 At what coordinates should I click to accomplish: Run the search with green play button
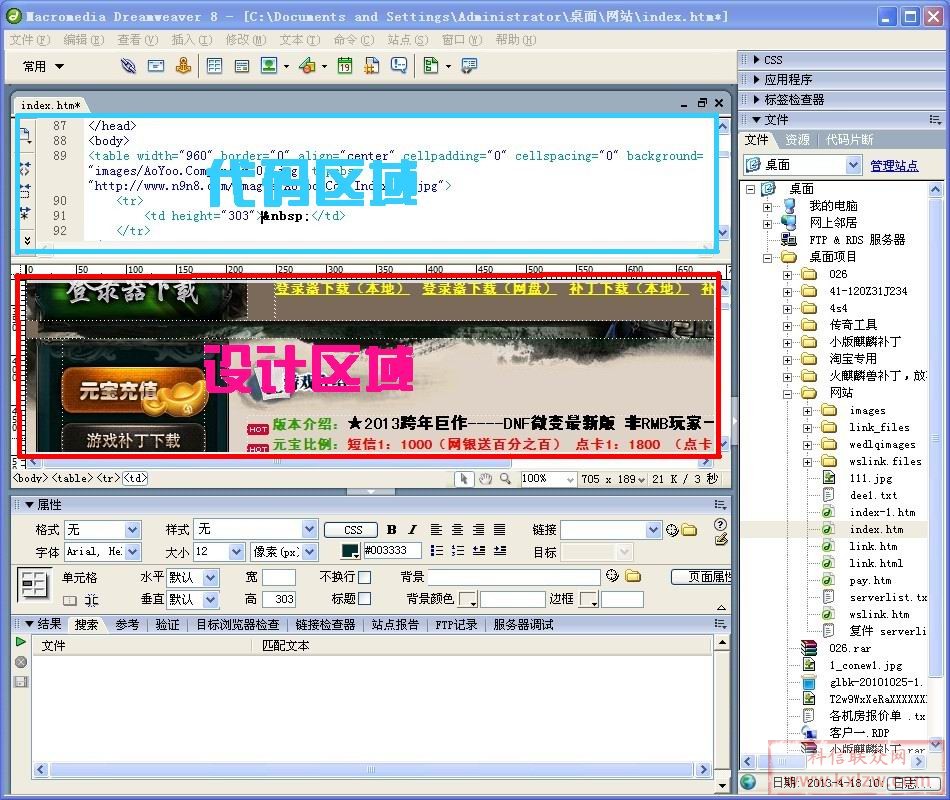pyautogui.click(x=21, y=641)
